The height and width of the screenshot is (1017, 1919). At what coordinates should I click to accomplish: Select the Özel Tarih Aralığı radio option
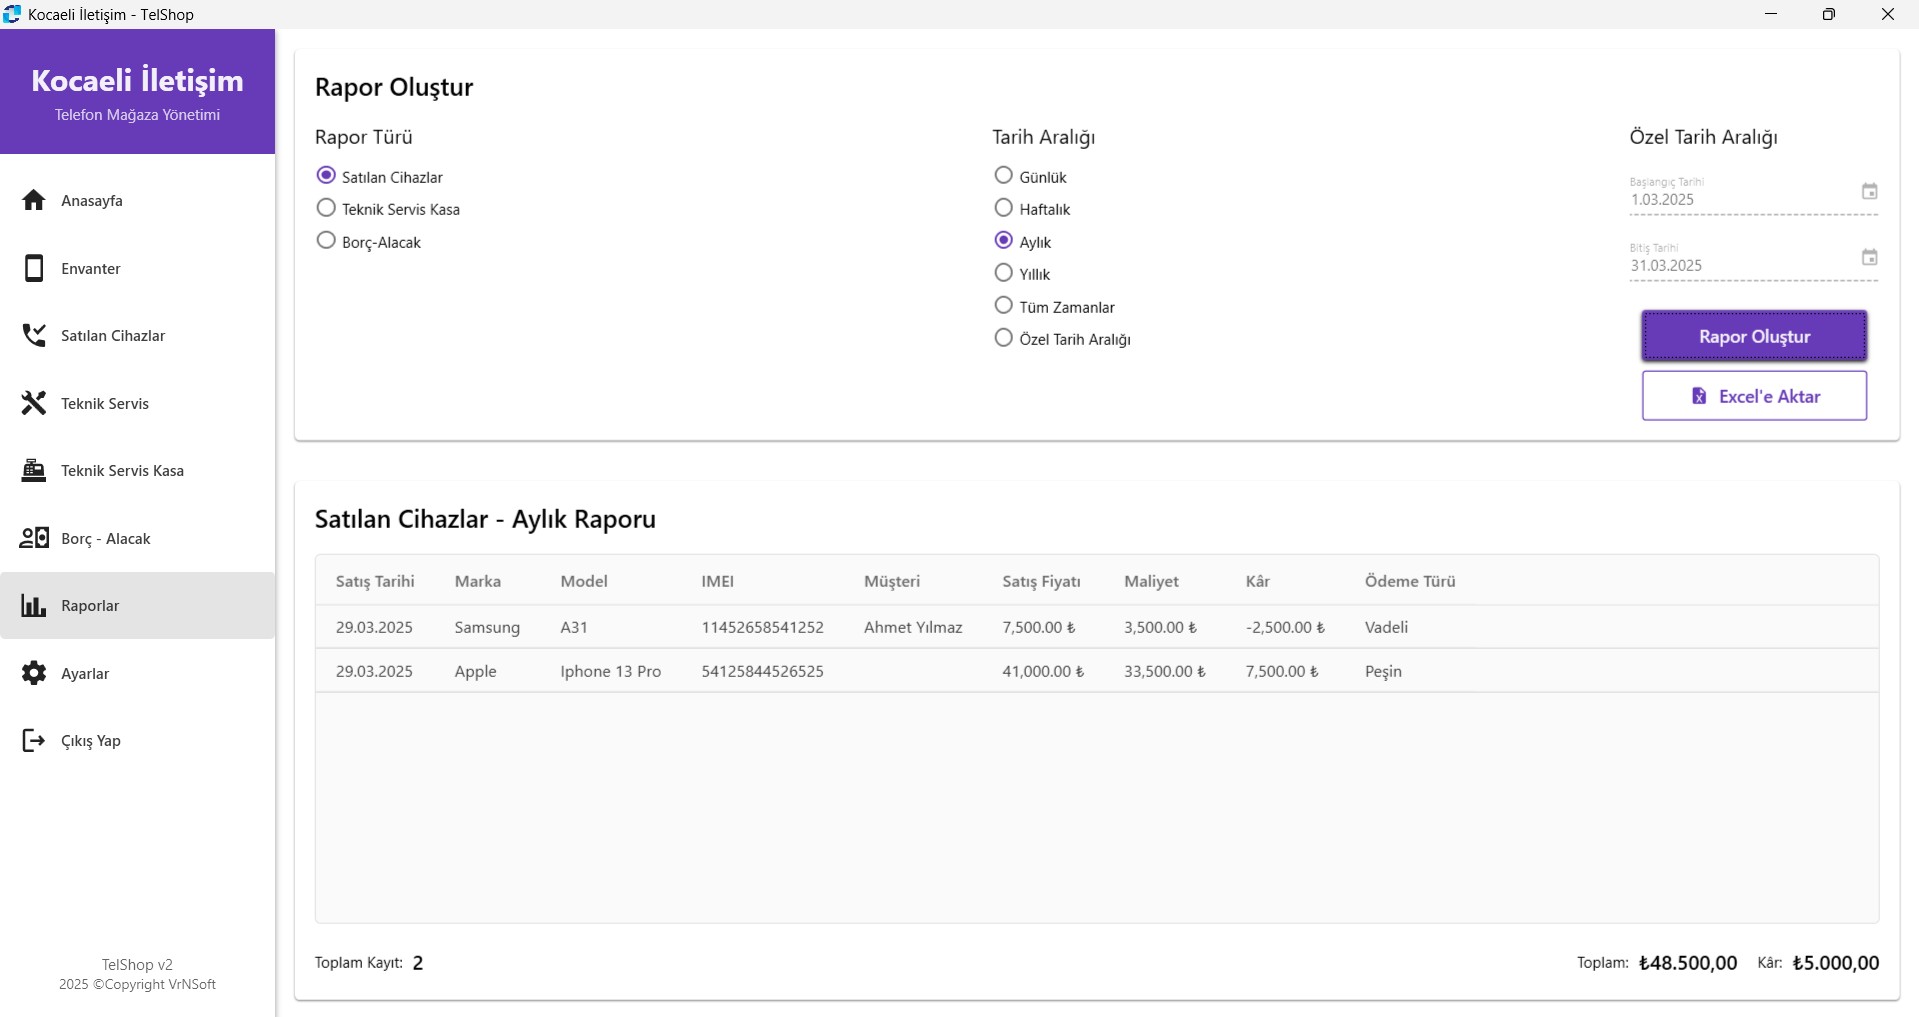coord(1003,338)
